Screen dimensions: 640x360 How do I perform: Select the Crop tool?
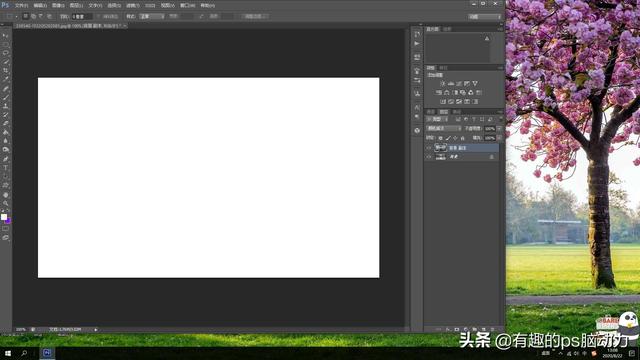pos(5,71)
